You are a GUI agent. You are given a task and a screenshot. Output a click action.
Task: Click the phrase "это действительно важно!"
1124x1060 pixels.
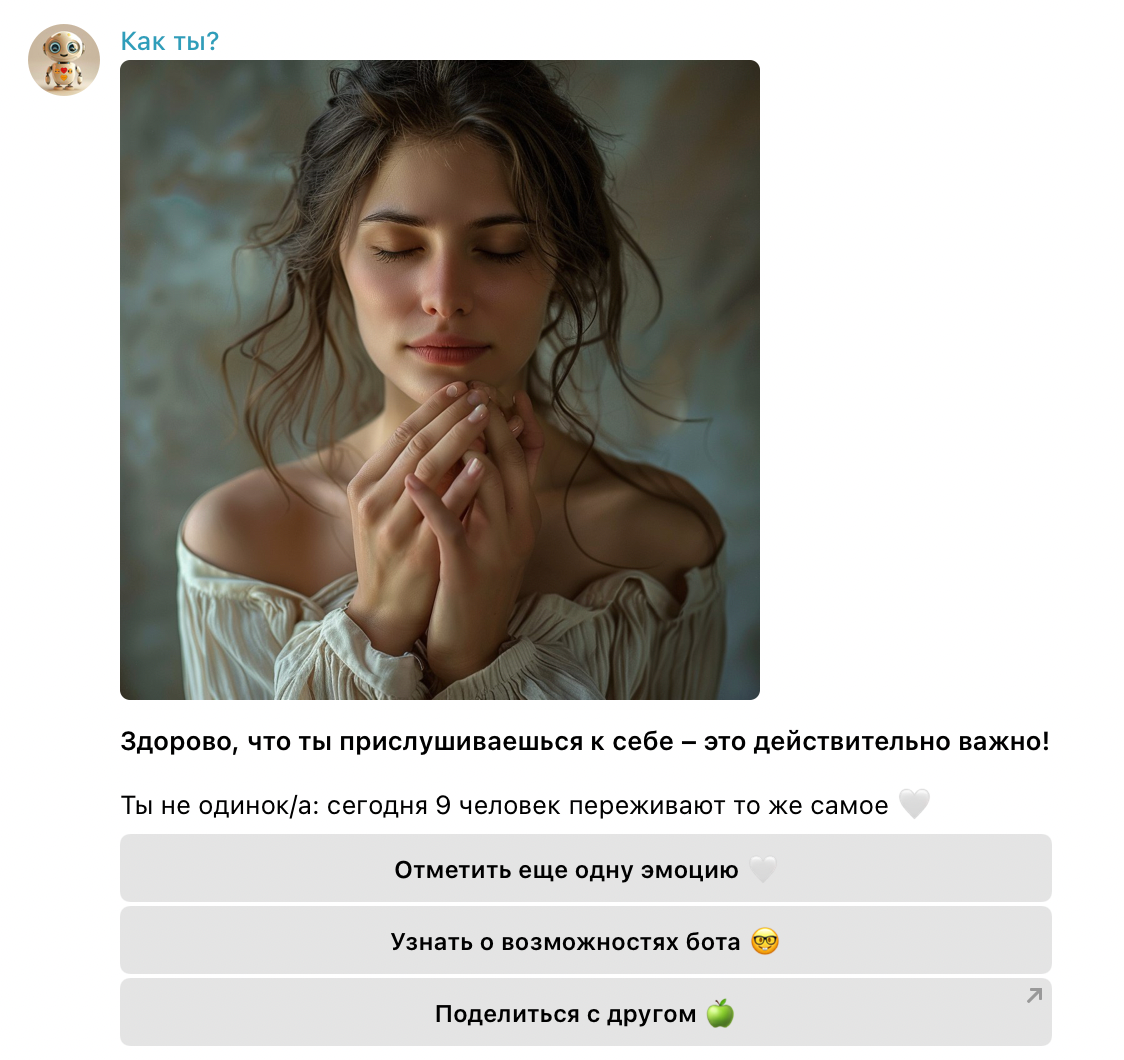pos(877,742)
